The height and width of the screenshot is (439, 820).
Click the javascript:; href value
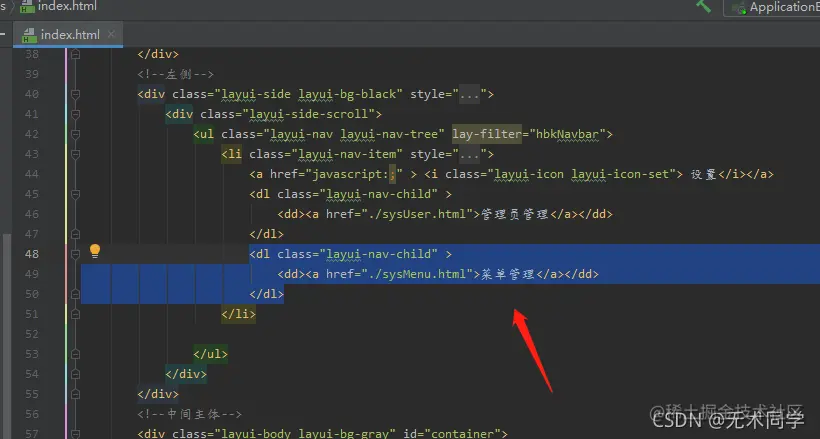pos(354,174)
